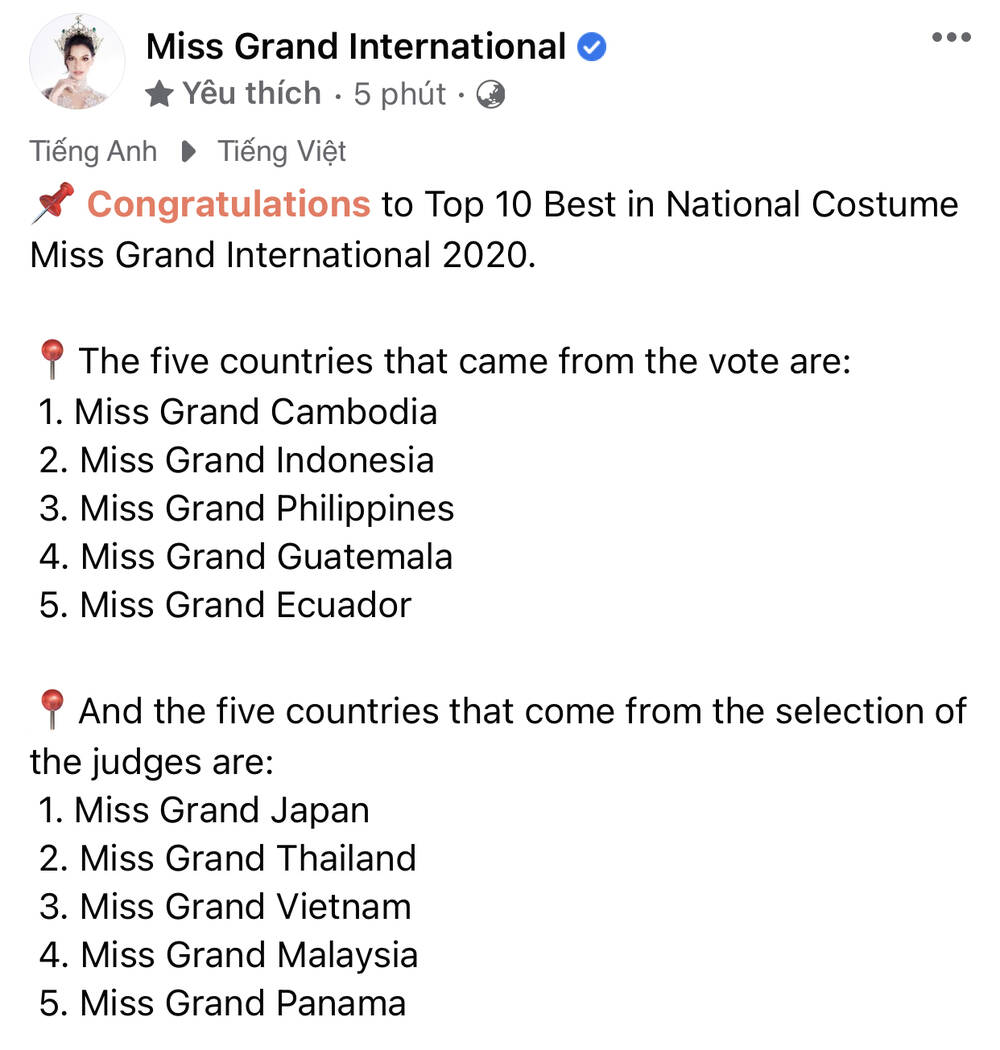This screenshot has height=1050, width=1000.
Task: Select the Tiếng Việt target language
Action: [282, 152]
